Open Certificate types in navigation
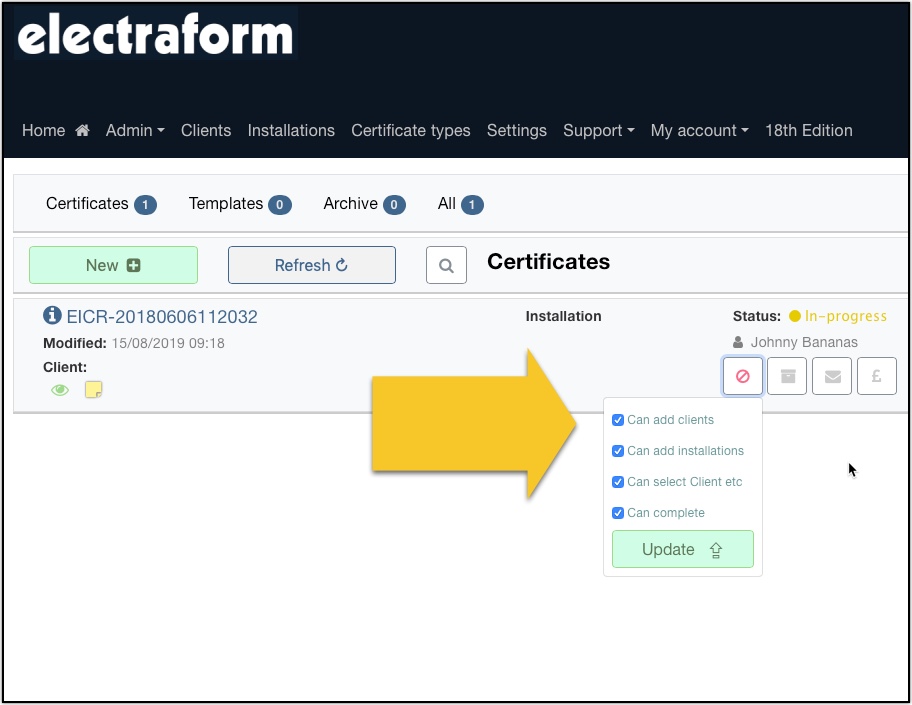This screenshot has width=912, height=705. coord(411,130)
